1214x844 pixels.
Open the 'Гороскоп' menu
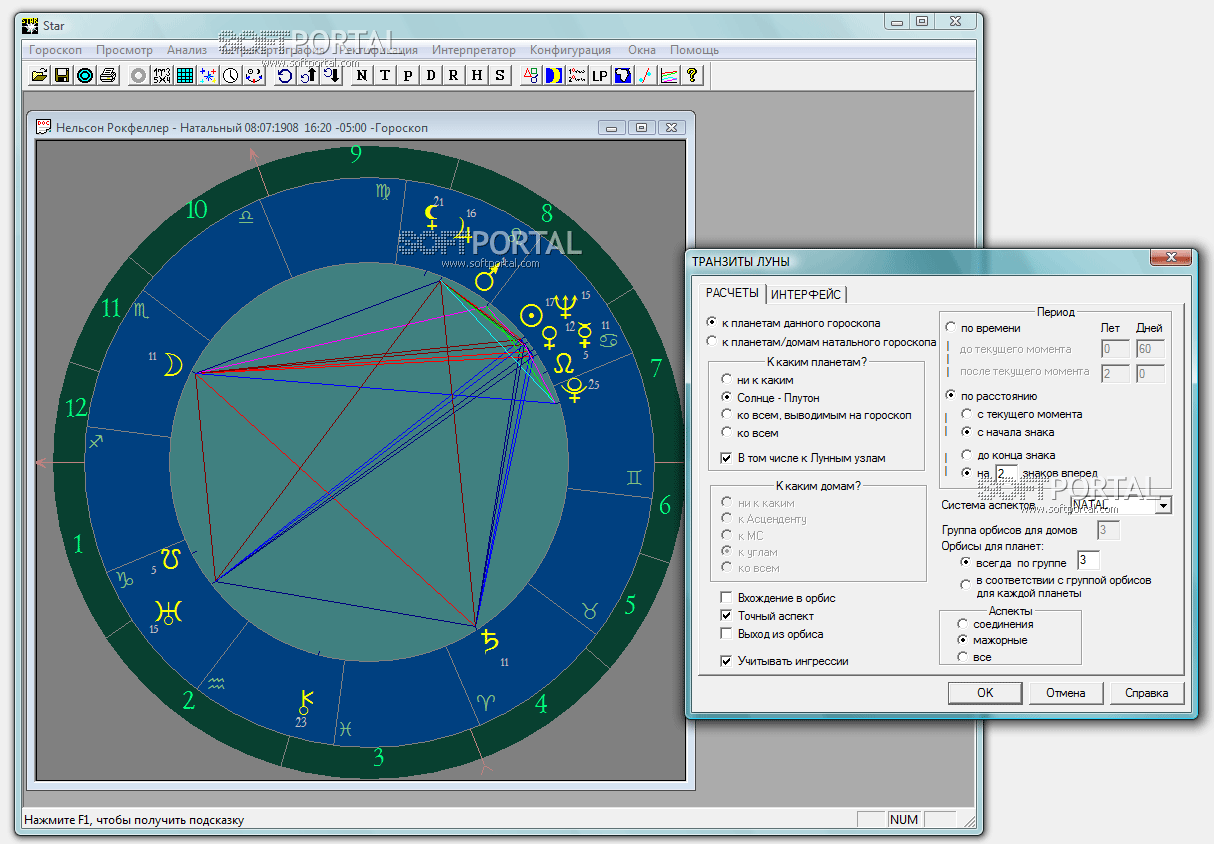55,50
